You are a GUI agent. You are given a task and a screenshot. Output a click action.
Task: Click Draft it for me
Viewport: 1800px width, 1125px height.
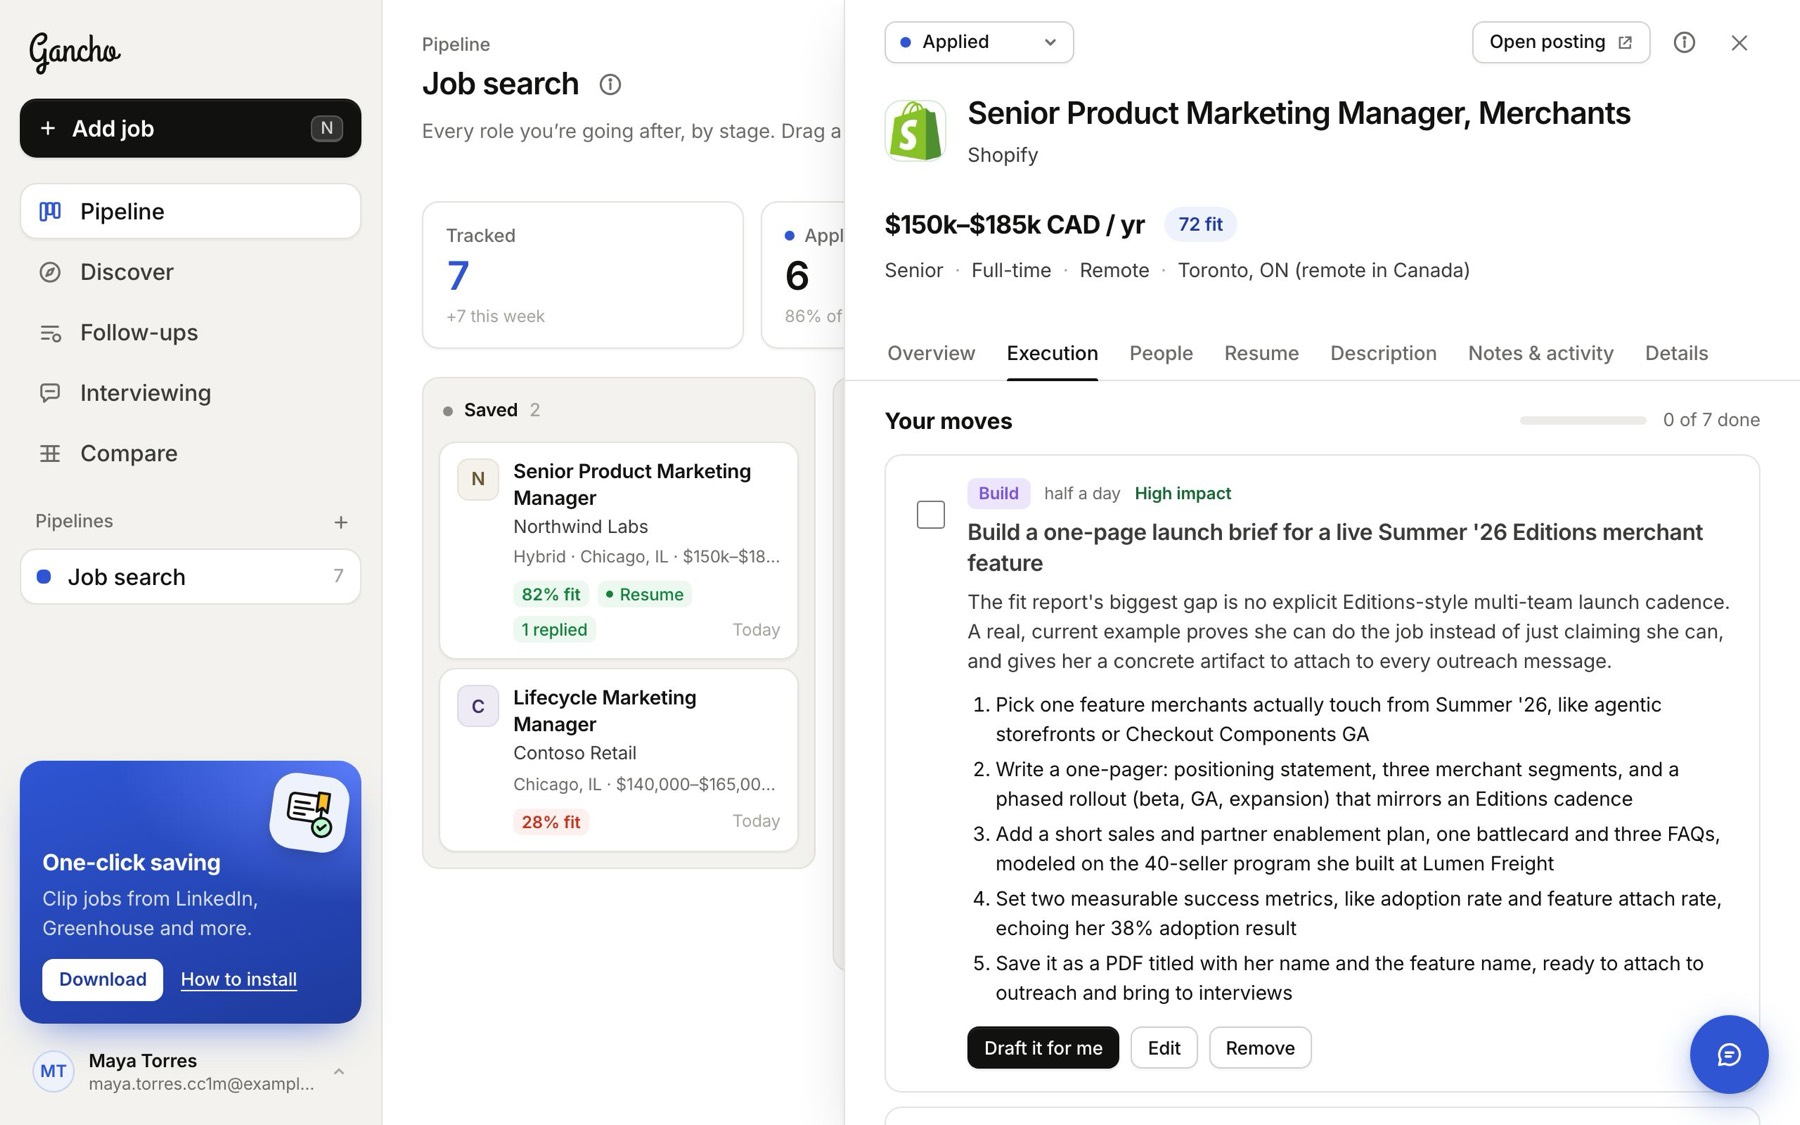tap(1043, 1048)
